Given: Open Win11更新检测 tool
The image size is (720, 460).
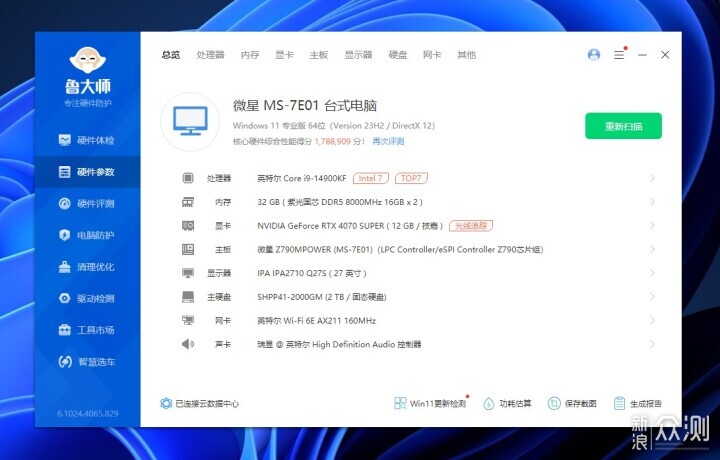Looking at the screenshot, I should 430,404.
